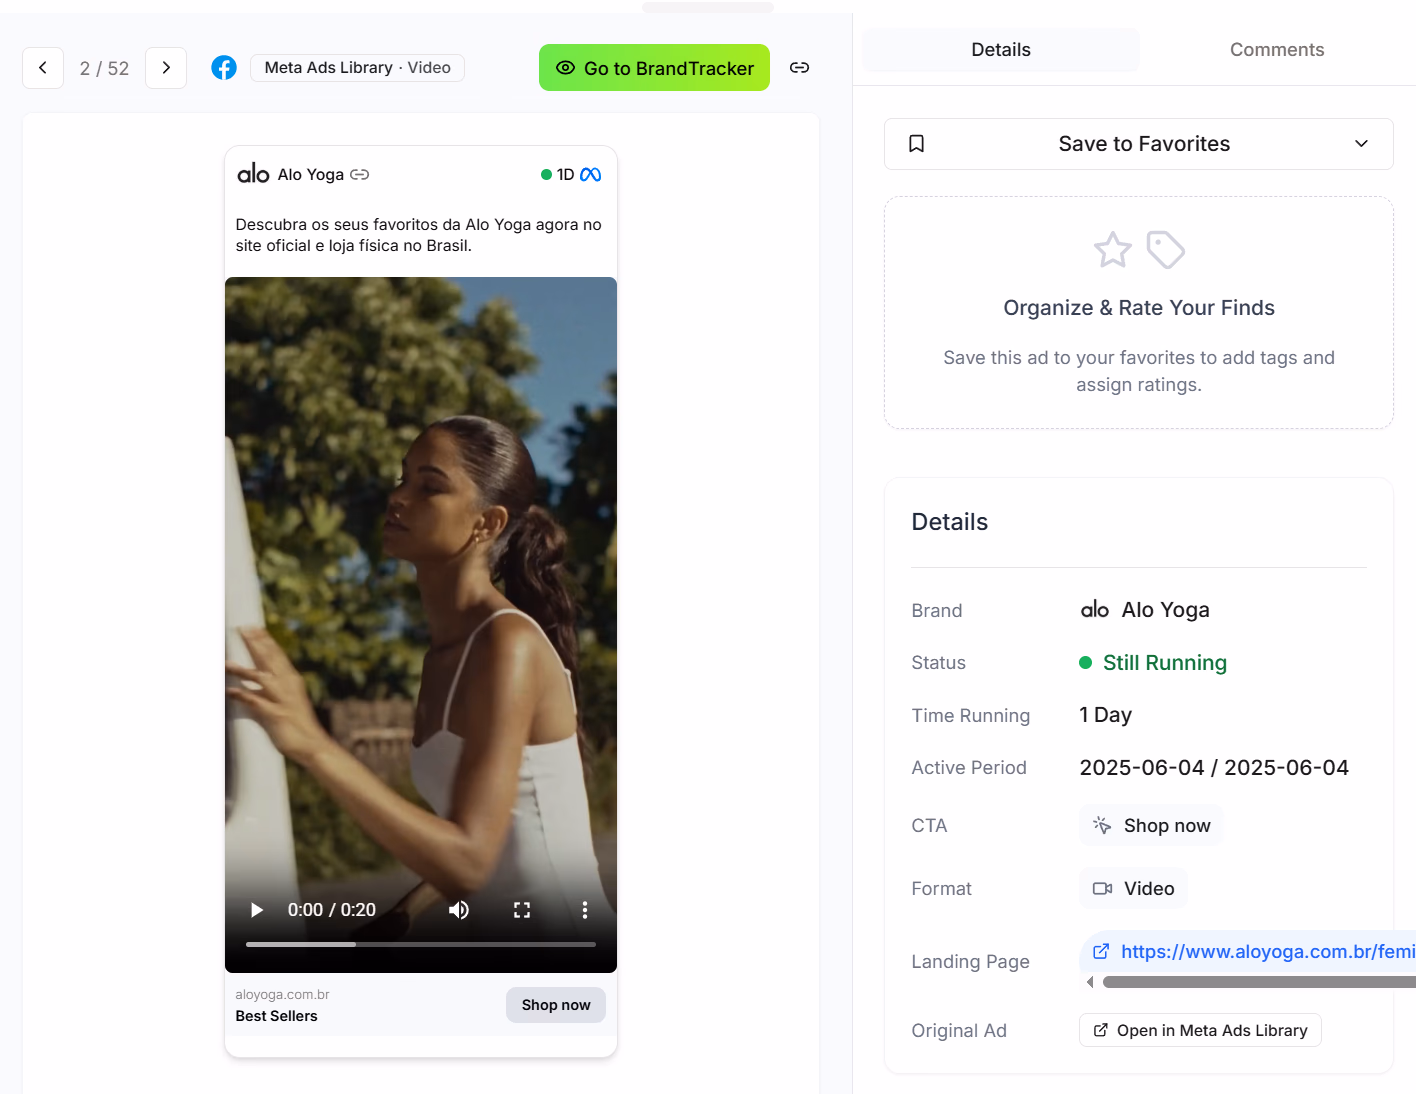Click the Meta infinity logo on ad card
This screenshot has height=1094, width=1416.
pos(591,175)
